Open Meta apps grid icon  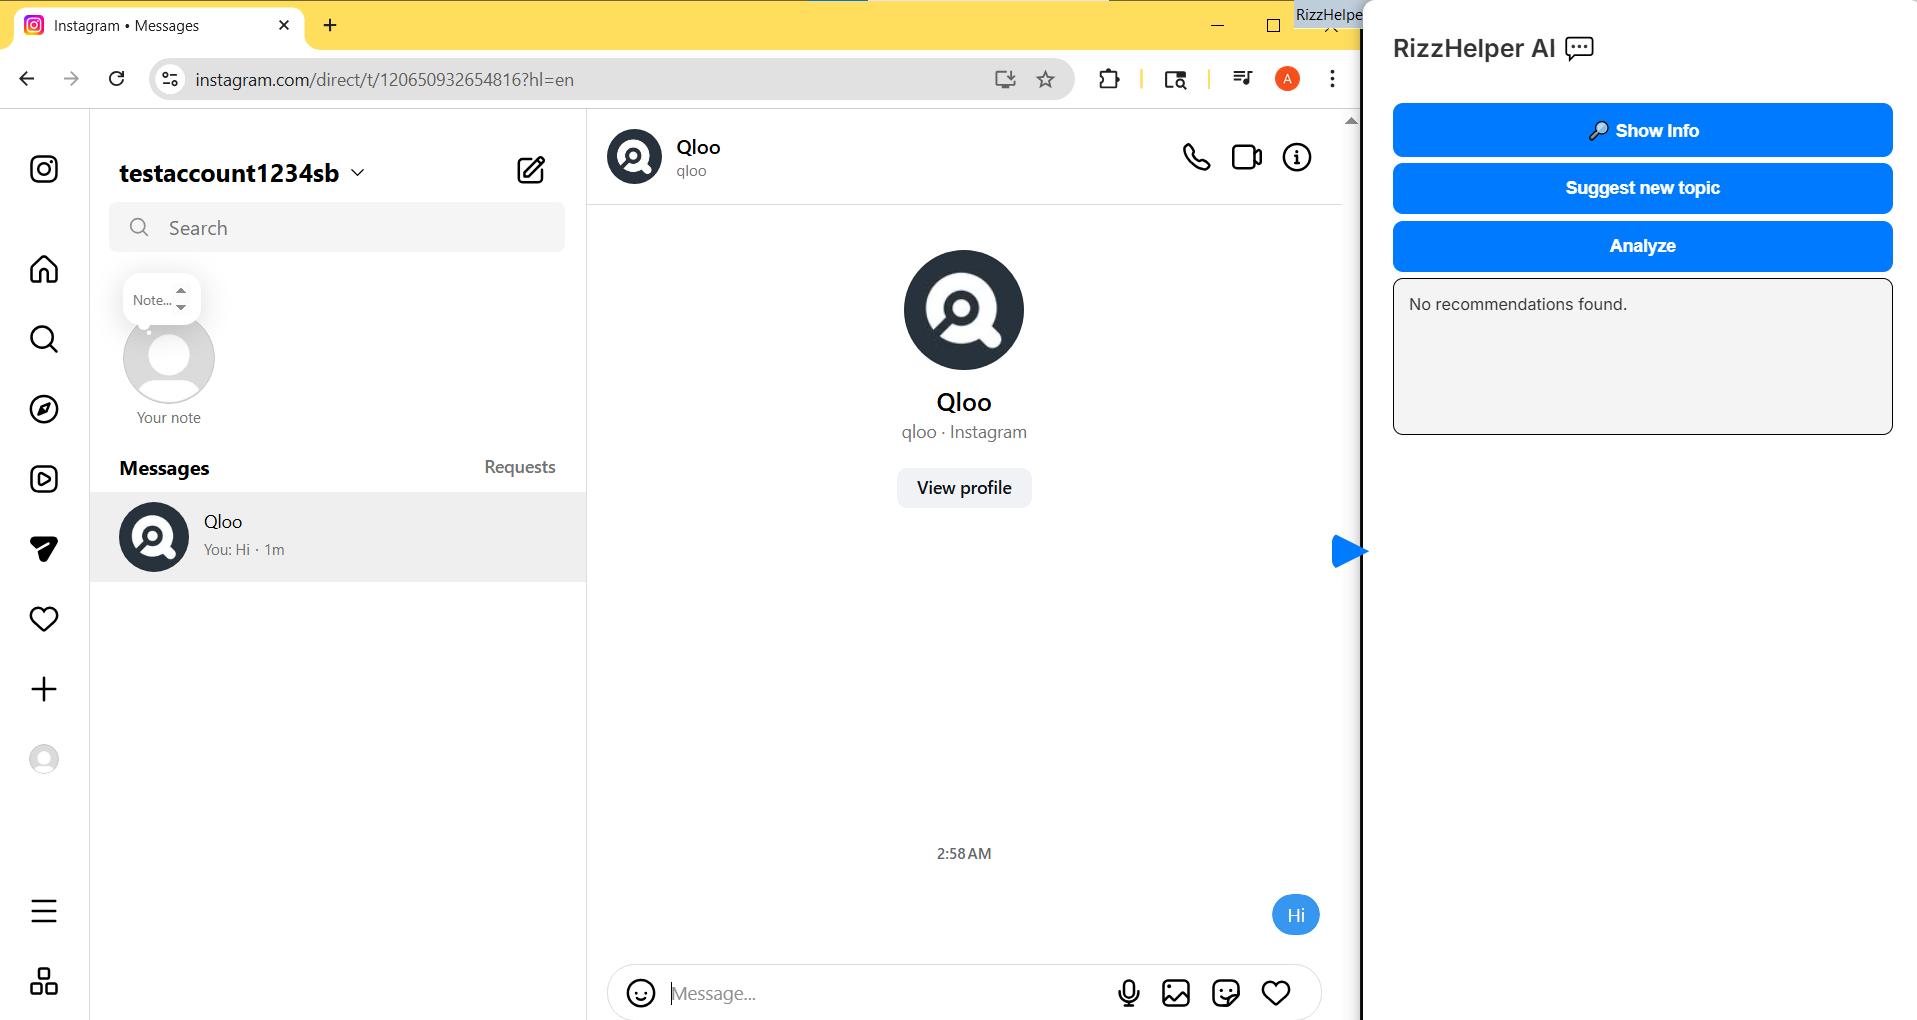coord(44,981)
